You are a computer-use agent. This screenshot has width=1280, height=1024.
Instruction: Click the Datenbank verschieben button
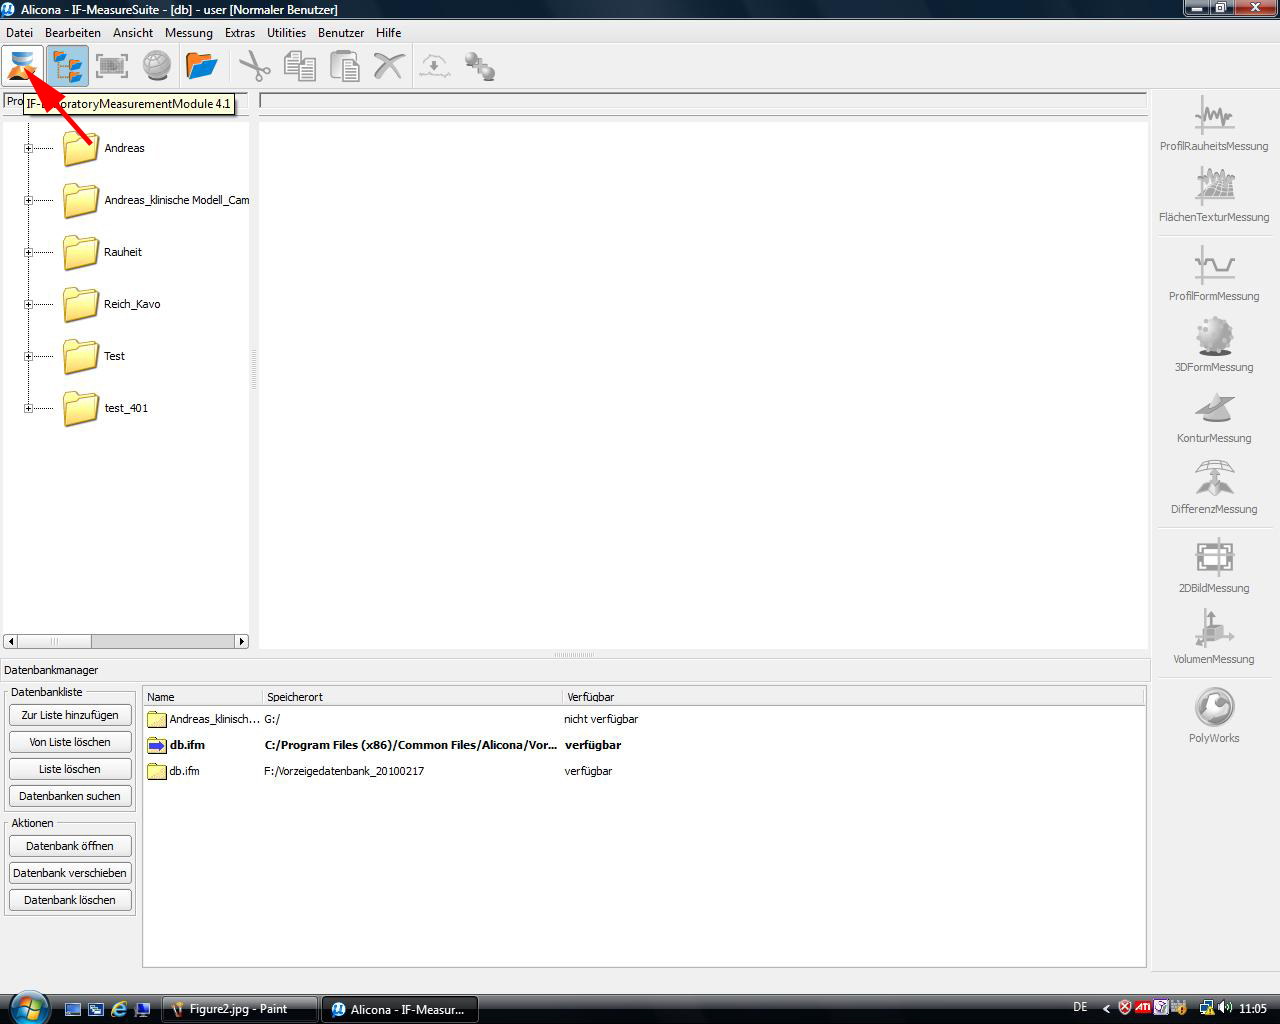coord(70,873)
